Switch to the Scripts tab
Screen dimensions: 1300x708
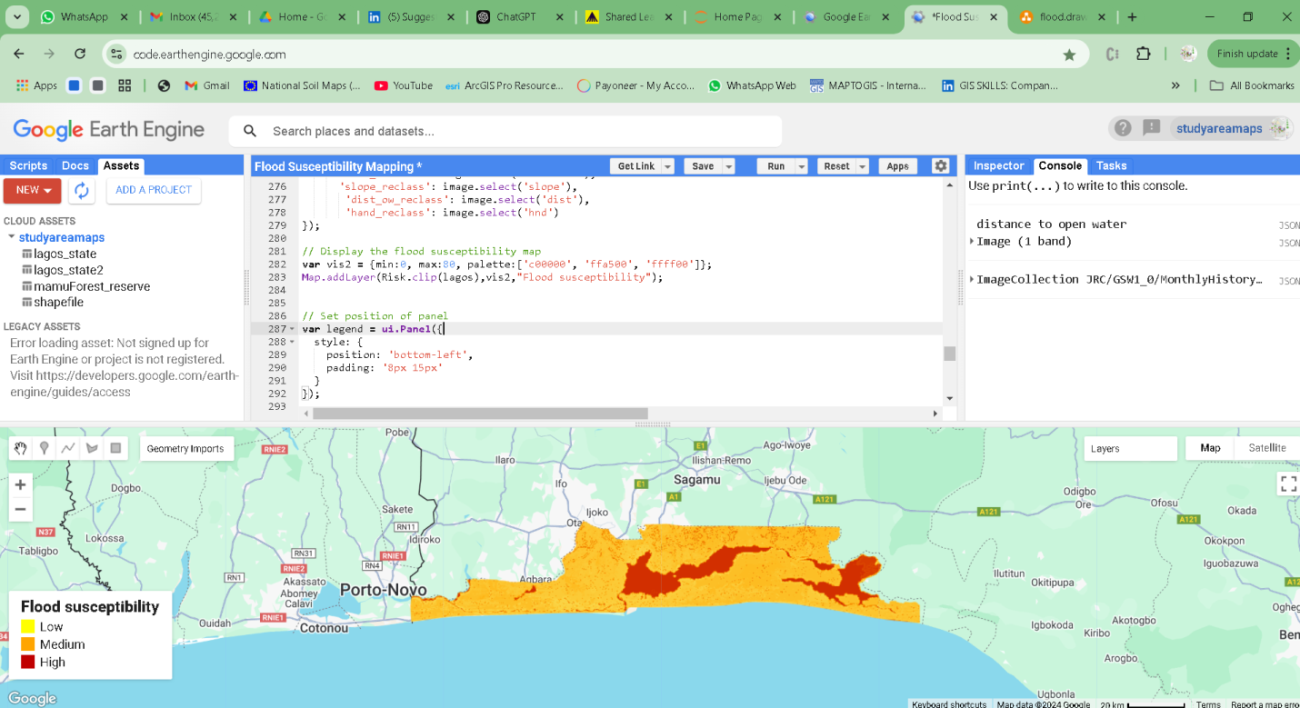pos(28,166)
